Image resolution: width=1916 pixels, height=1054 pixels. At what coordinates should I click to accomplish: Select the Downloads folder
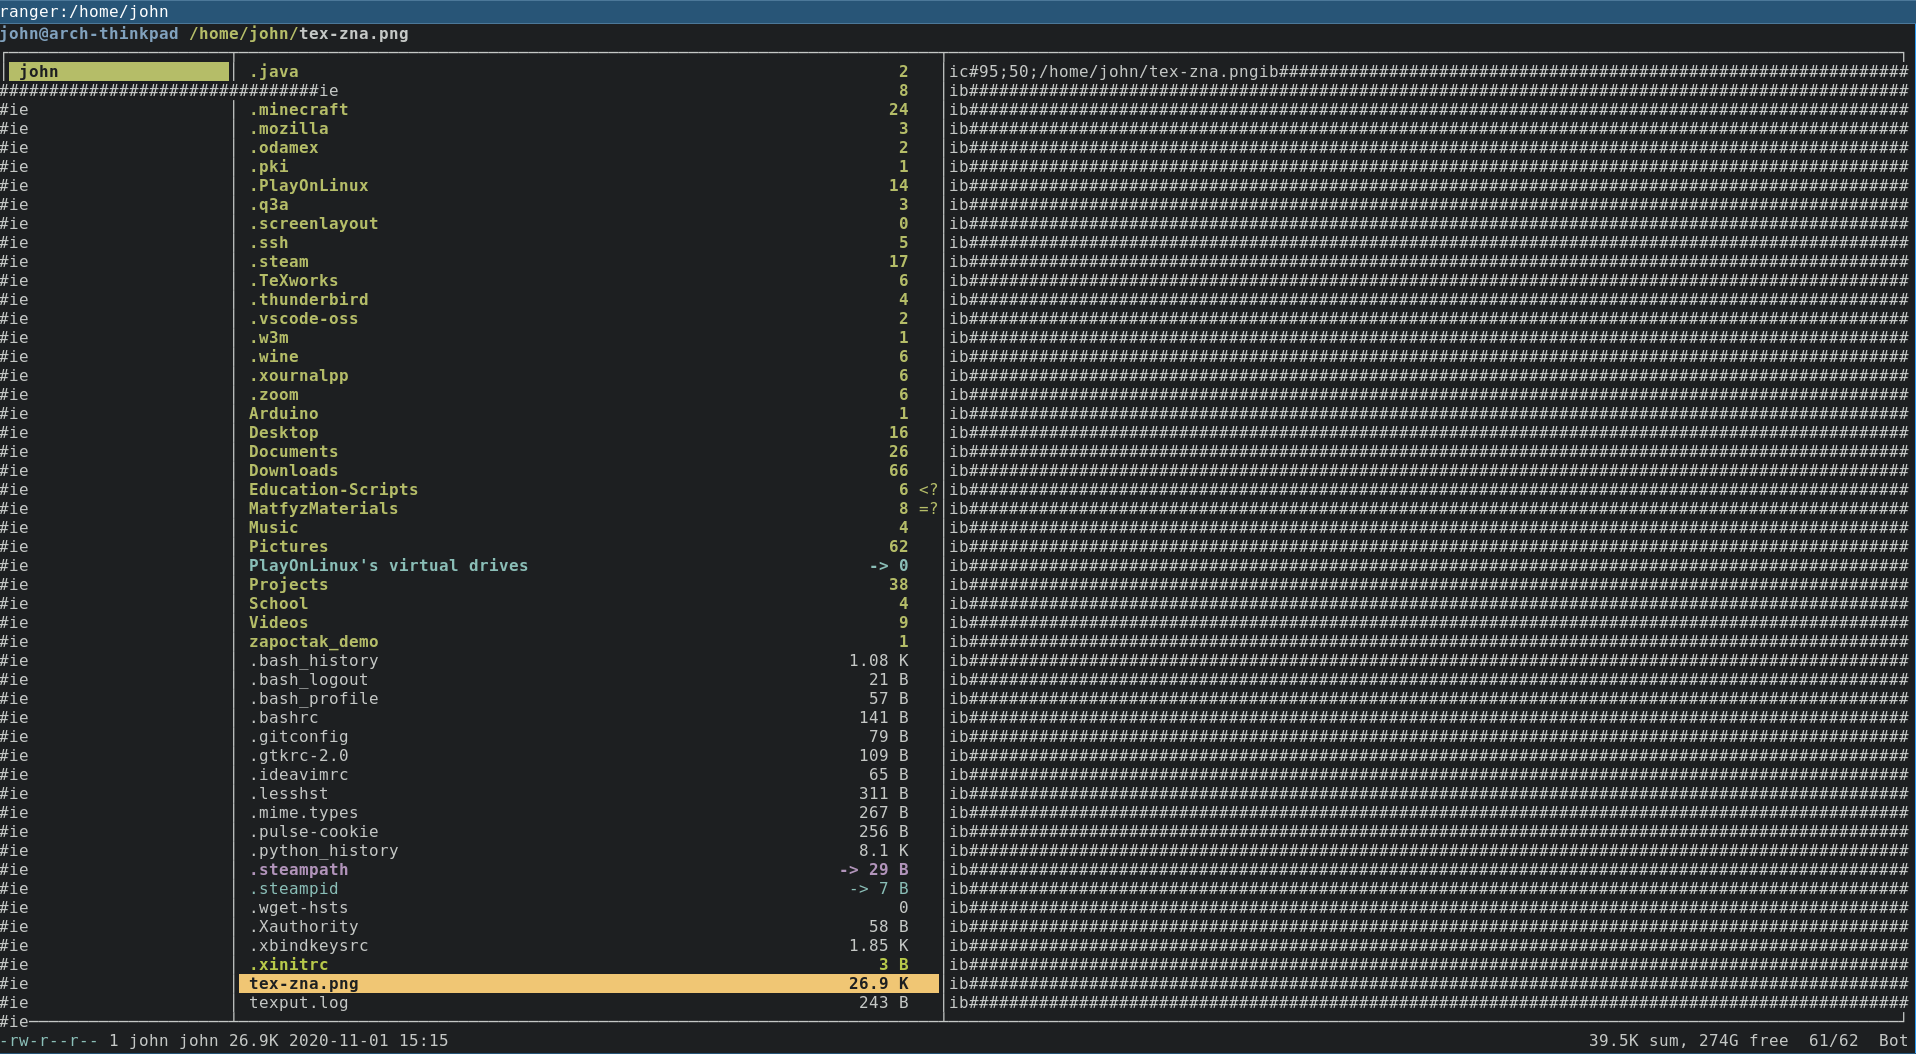point(588,470)
